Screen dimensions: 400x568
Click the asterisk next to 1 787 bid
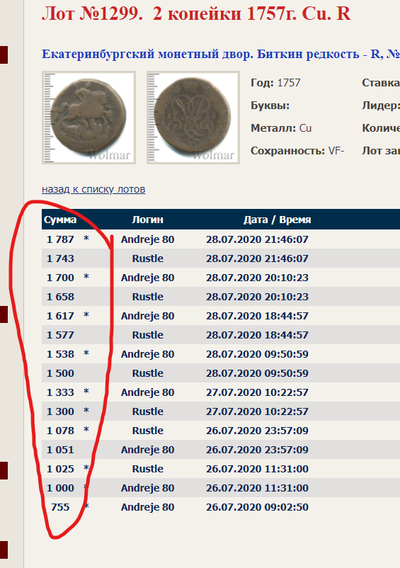coord(86,238)
